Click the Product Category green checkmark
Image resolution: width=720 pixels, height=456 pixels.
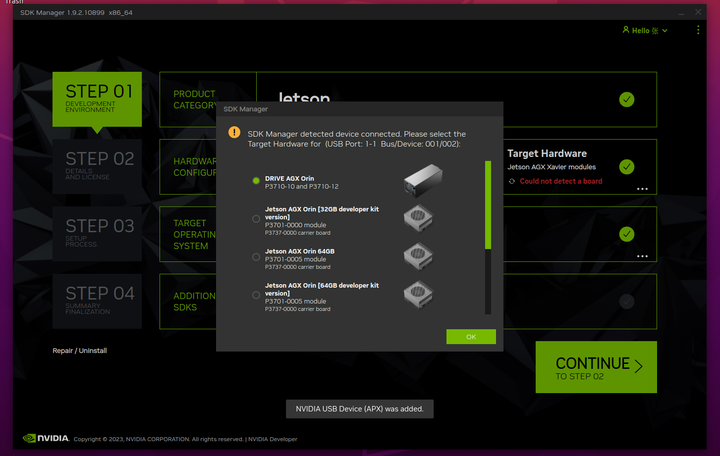[626, 99]
